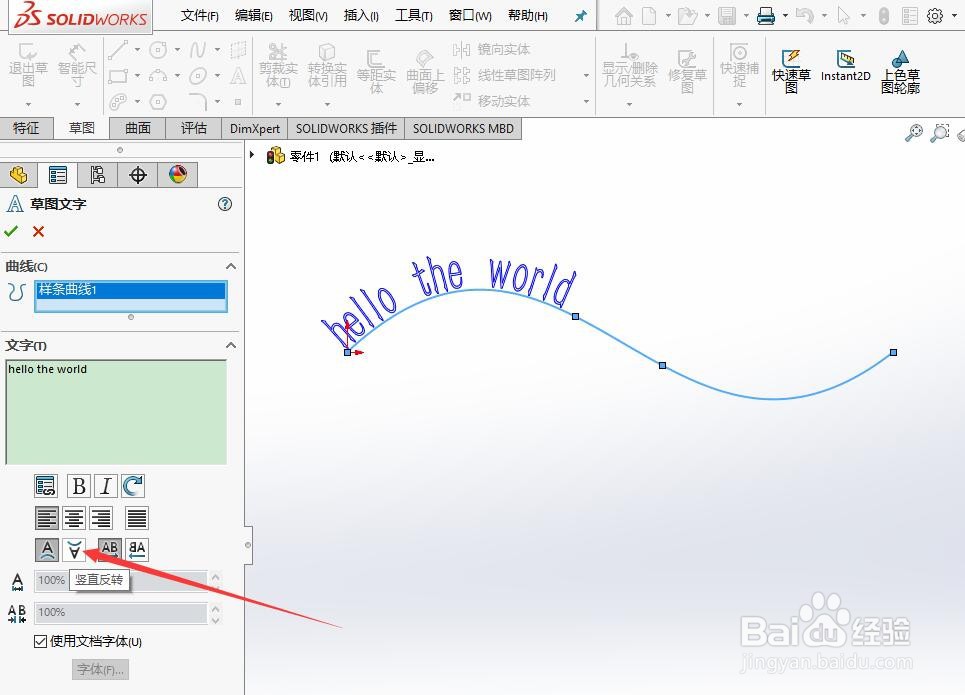Click the Save disk icon
Viewport: 965px width, 695px height.
[x=727, y=16]
